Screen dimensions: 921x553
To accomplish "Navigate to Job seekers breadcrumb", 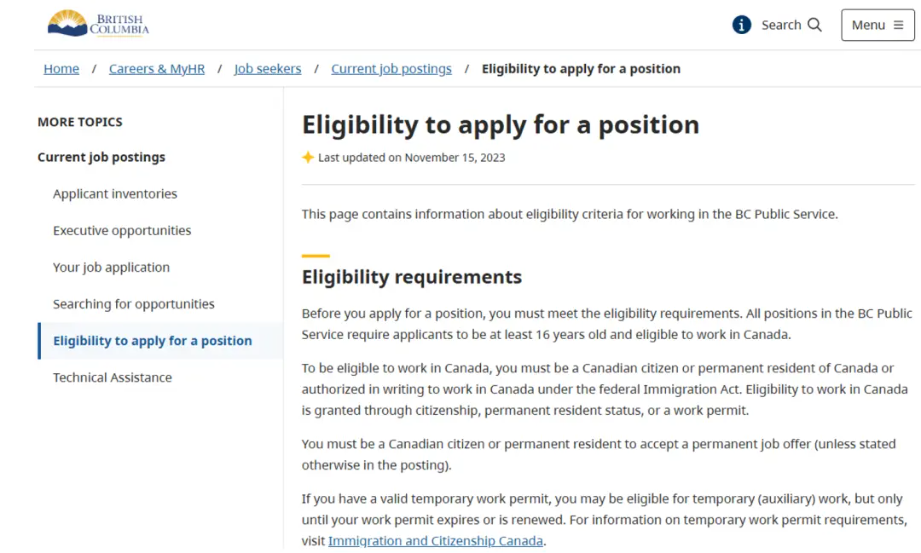I will [268, 69].
